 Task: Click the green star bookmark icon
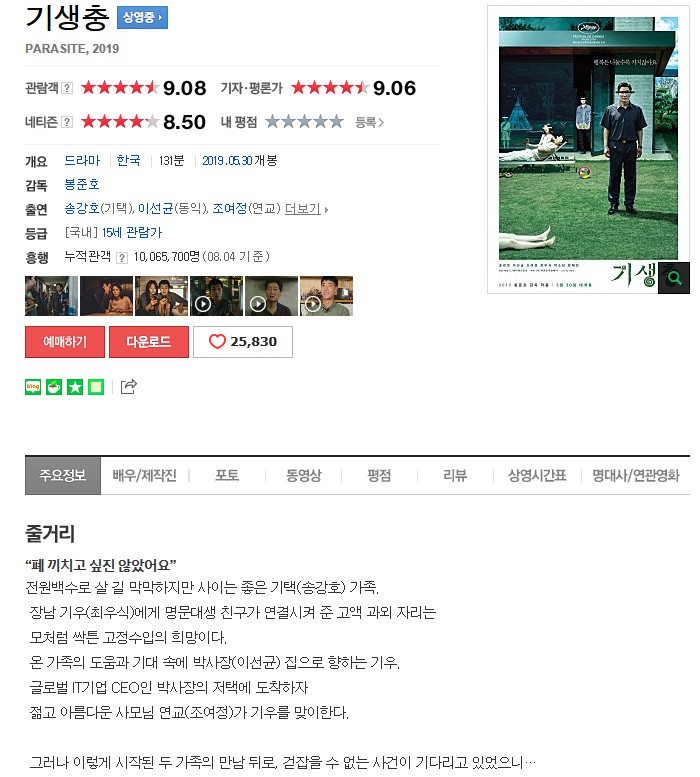tap(75, 387)
